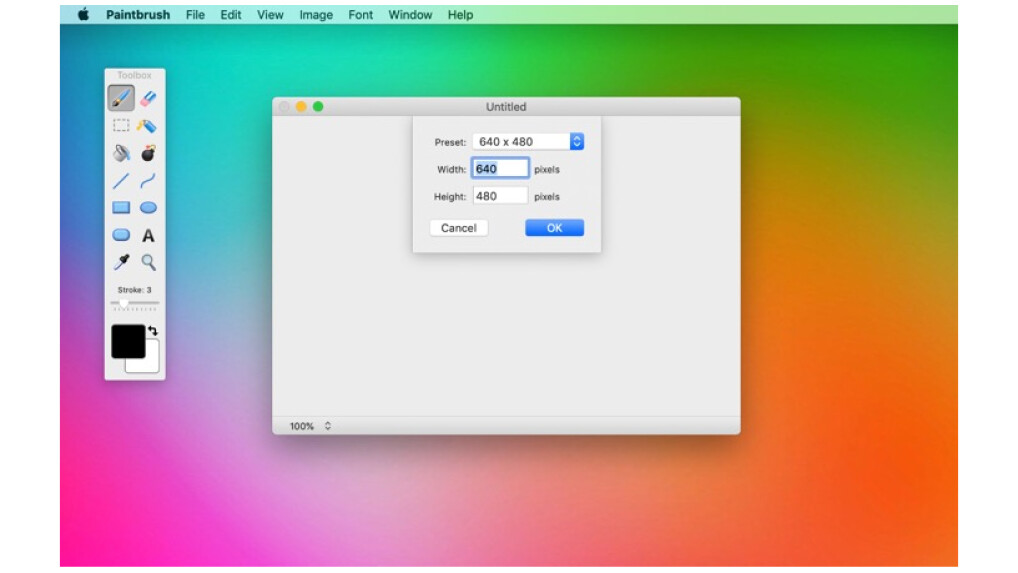Viewport: 1018px width, 573px height.
Task: Open the Apple menu
Action: [83, 14]
